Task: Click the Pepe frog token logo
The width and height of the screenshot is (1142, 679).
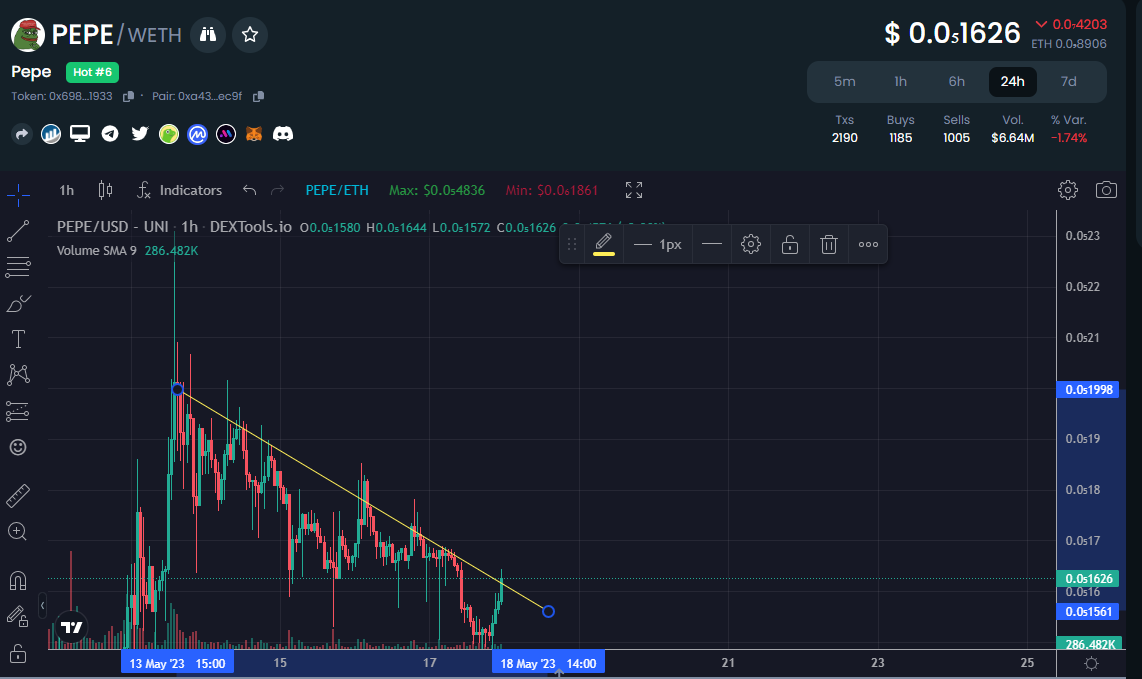Action: (28, 35)
